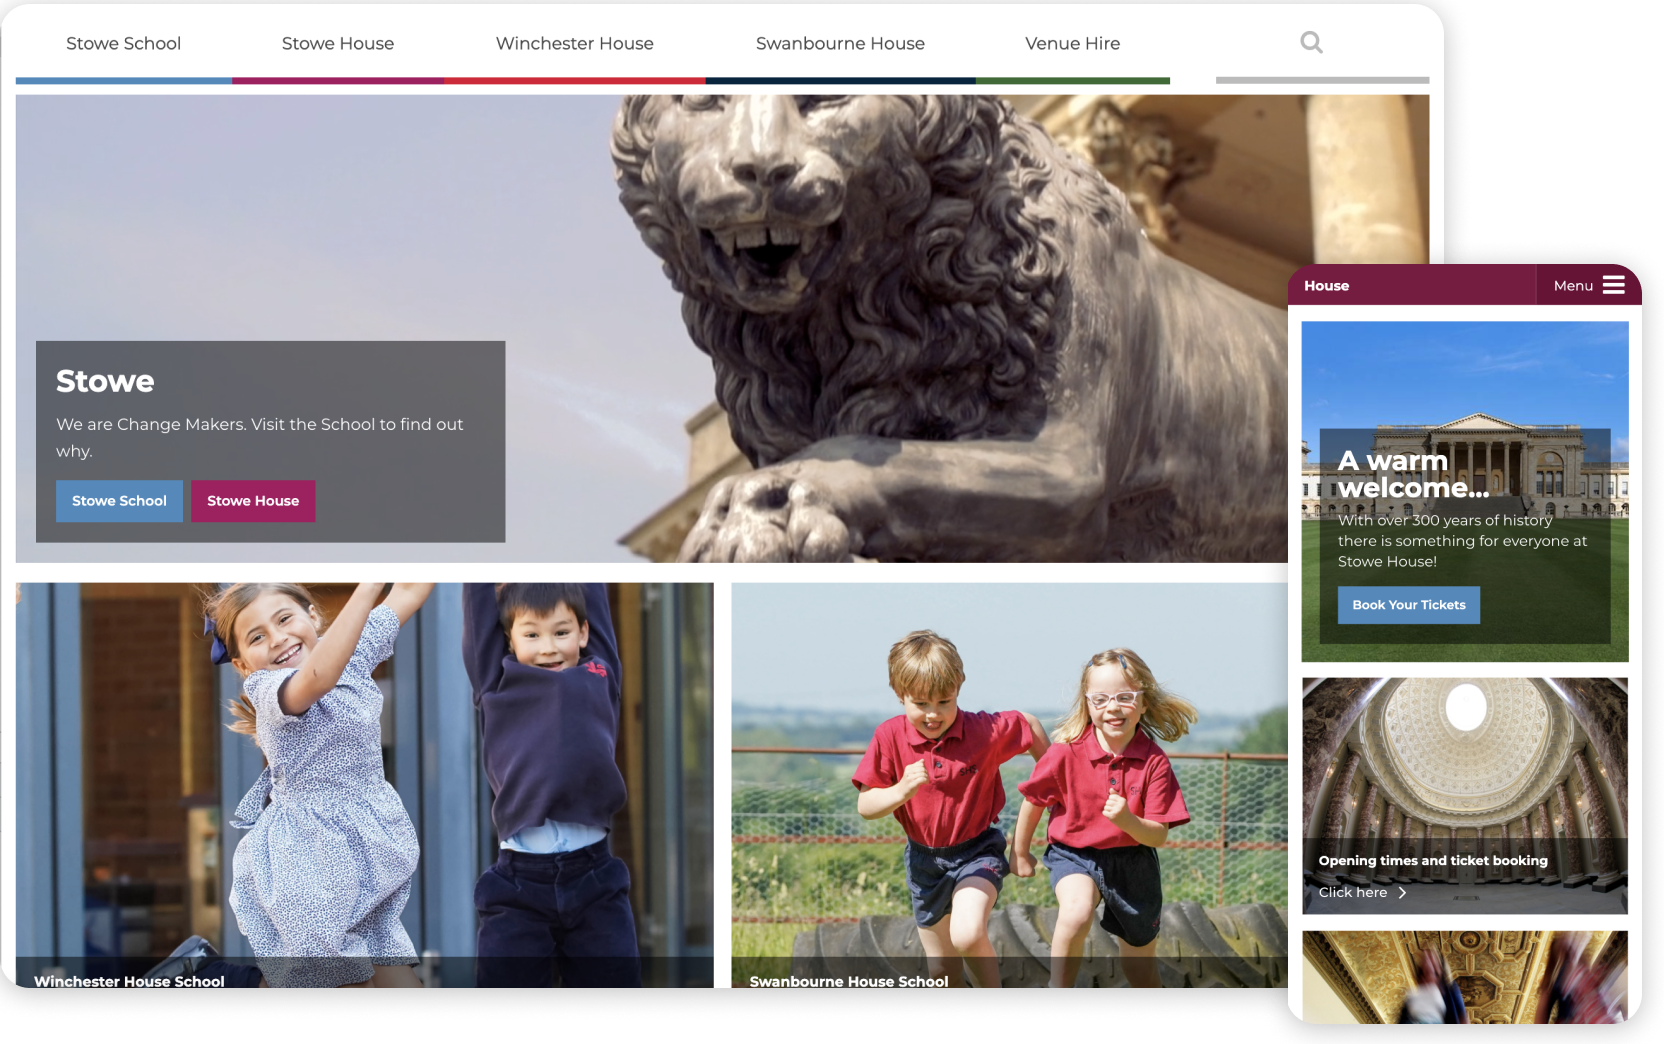Open the Venue Hire nav tab

1072,43
